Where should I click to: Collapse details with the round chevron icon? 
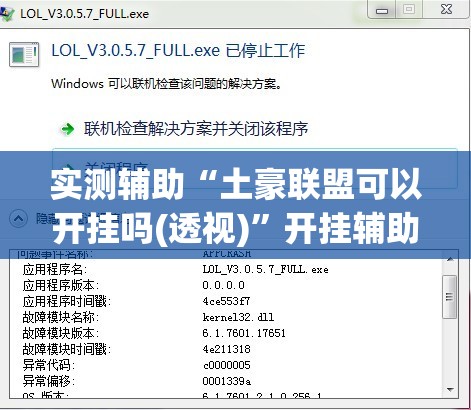18,219
